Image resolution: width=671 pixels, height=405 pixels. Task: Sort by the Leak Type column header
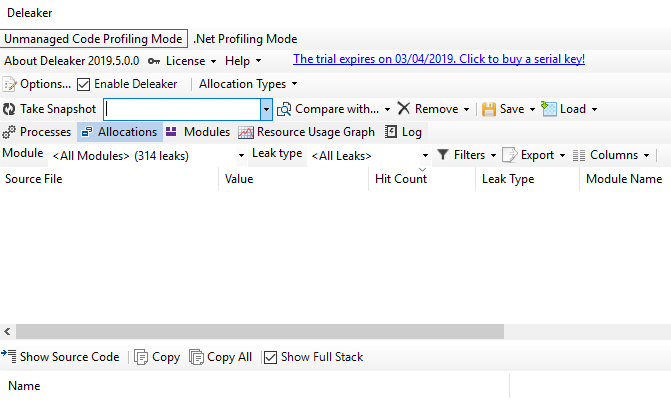[527, 179]
